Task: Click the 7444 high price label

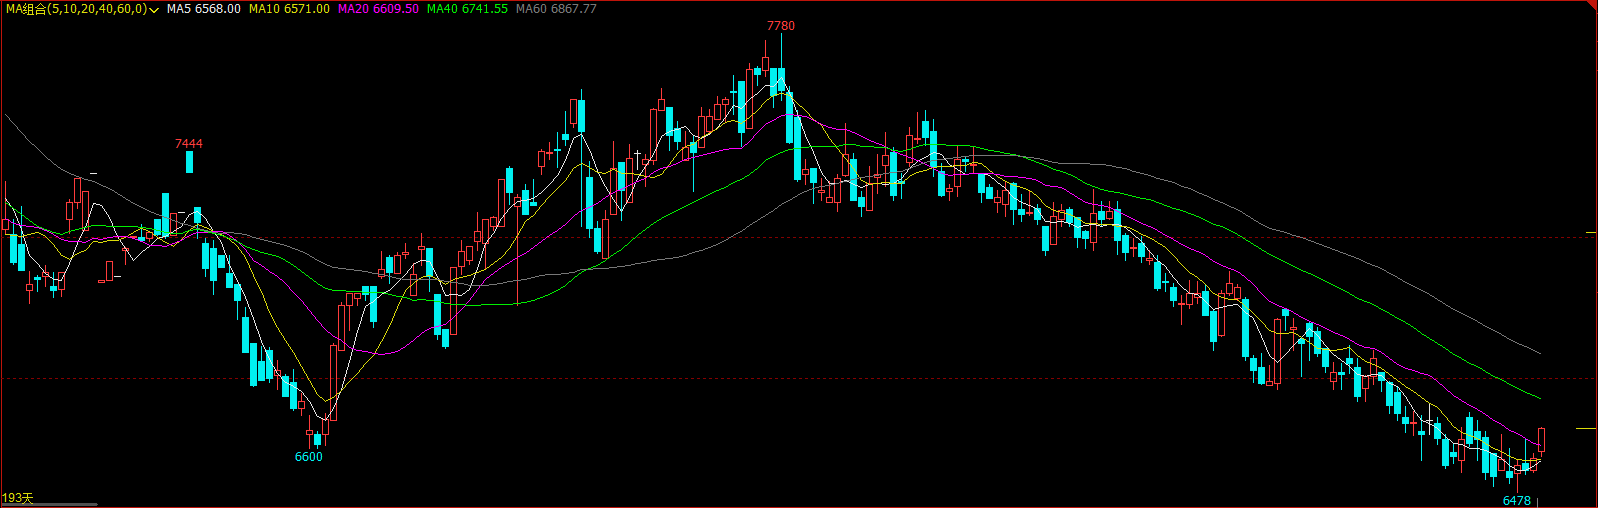Action: 188,144
